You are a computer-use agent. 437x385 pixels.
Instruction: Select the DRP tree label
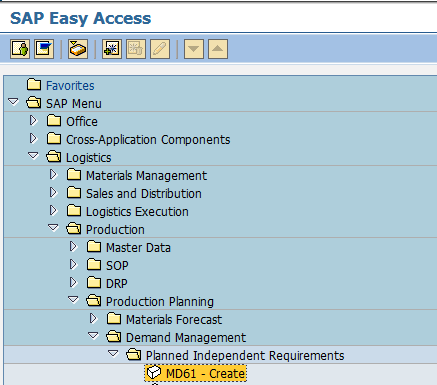click(x=117, y=284)
